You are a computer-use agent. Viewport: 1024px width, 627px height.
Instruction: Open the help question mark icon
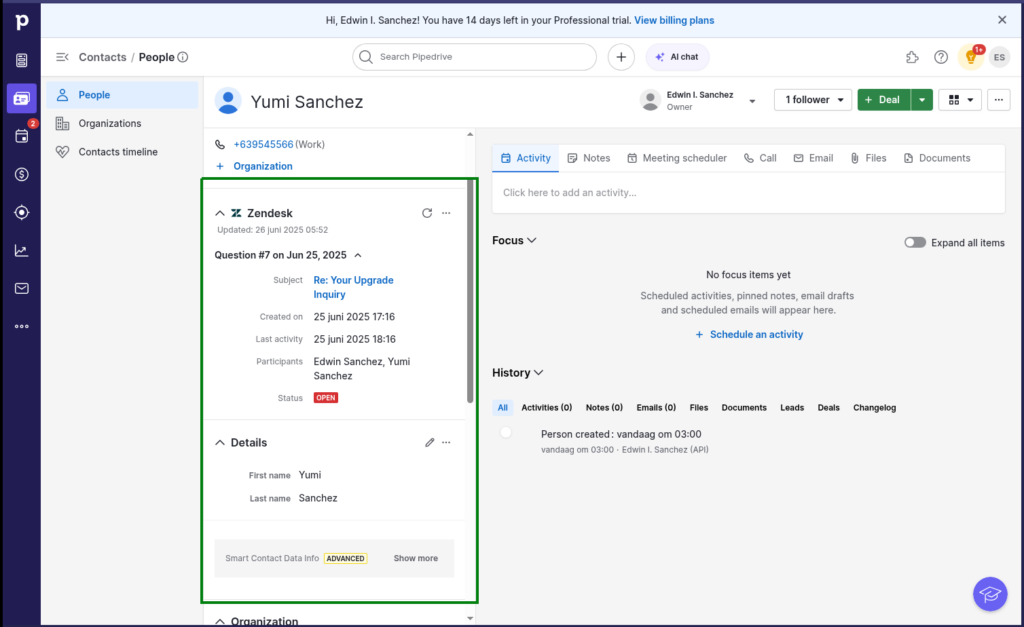[941, 57]
